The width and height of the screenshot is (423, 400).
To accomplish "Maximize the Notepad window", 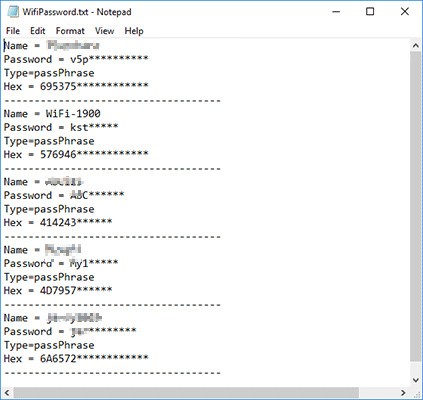I will (370, 12).
